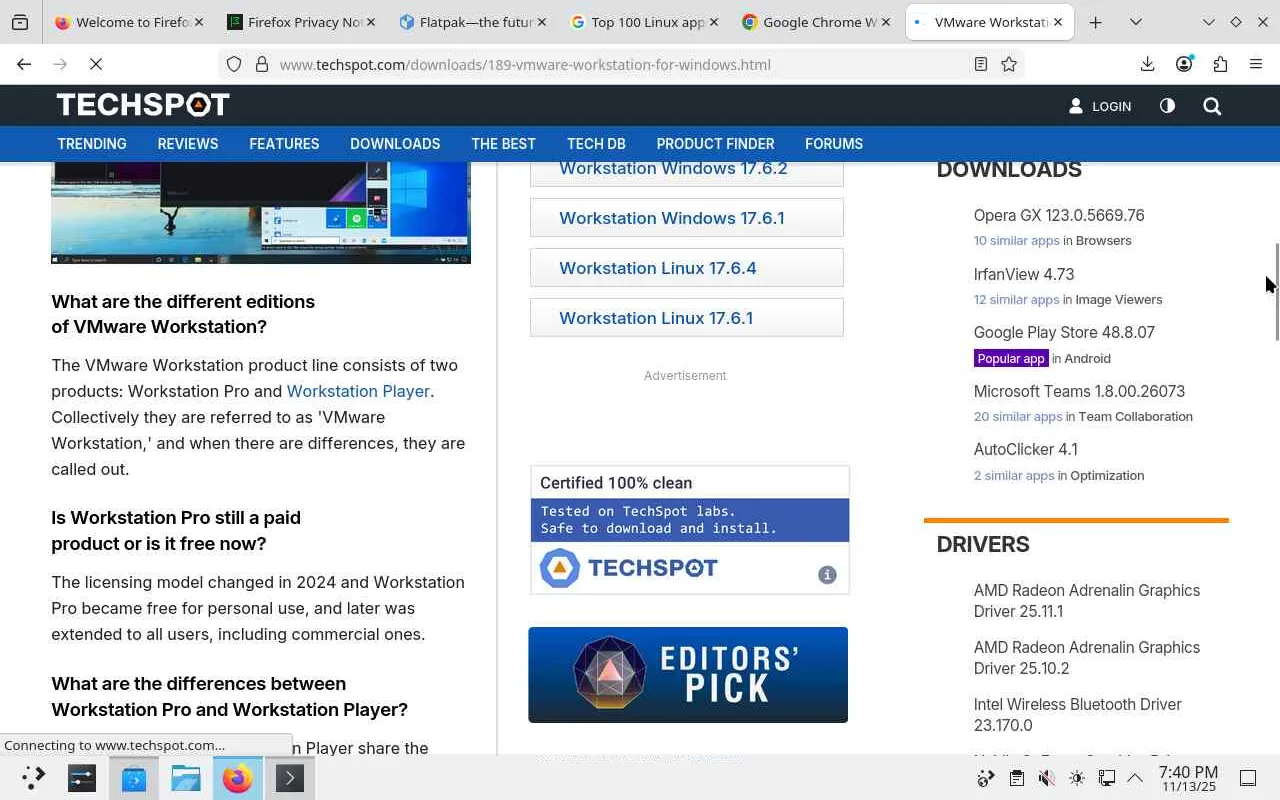The width and height of the screenshot is (1280, 800).
Task: Open the Firefox extensions panel
Action: (1220, 64)
